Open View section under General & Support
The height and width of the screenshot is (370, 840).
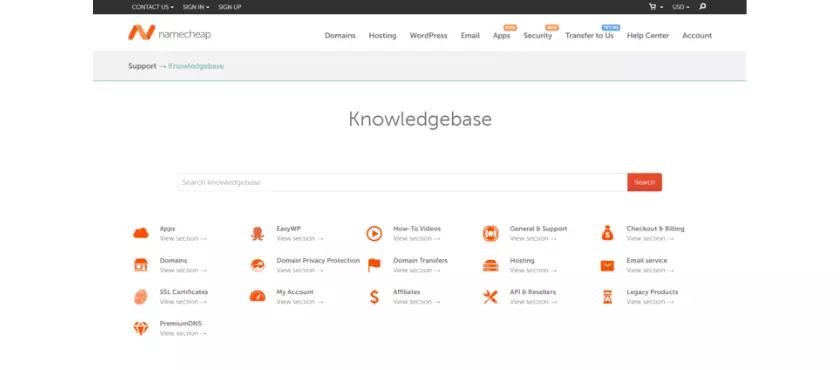pos(533,238)
